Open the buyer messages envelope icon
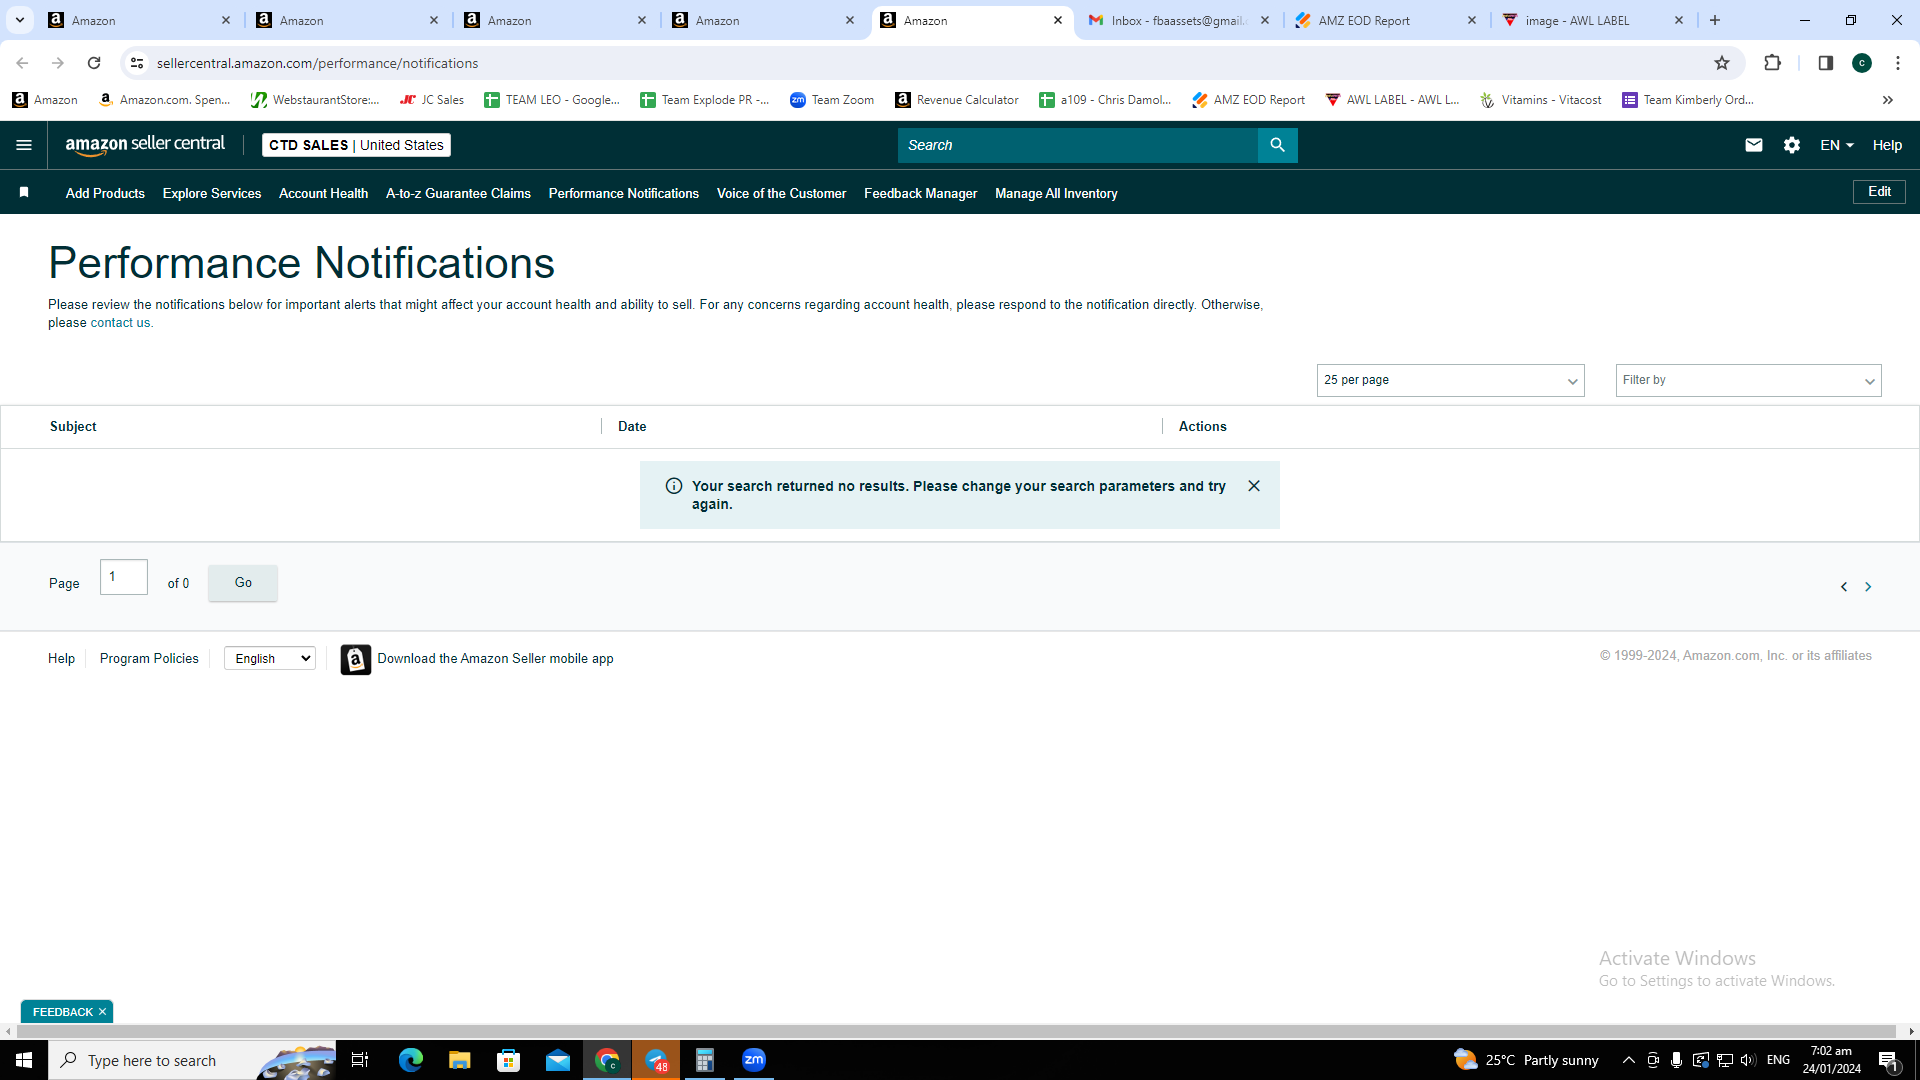1920x1080 pixels. point(1753,145)
